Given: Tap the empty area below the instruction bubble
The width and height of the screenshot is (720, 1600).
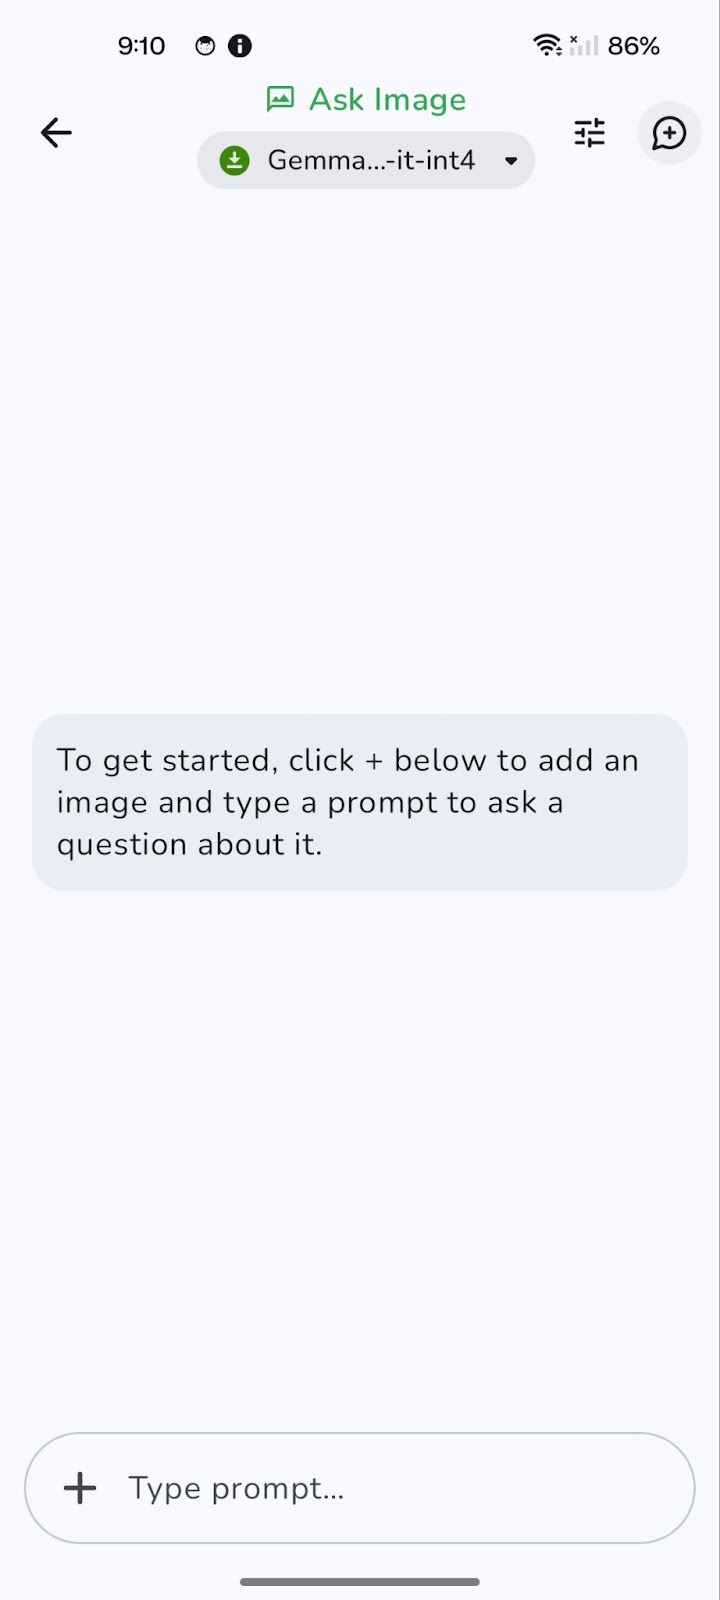Looking at the screenshot, I should [360, 1160].
